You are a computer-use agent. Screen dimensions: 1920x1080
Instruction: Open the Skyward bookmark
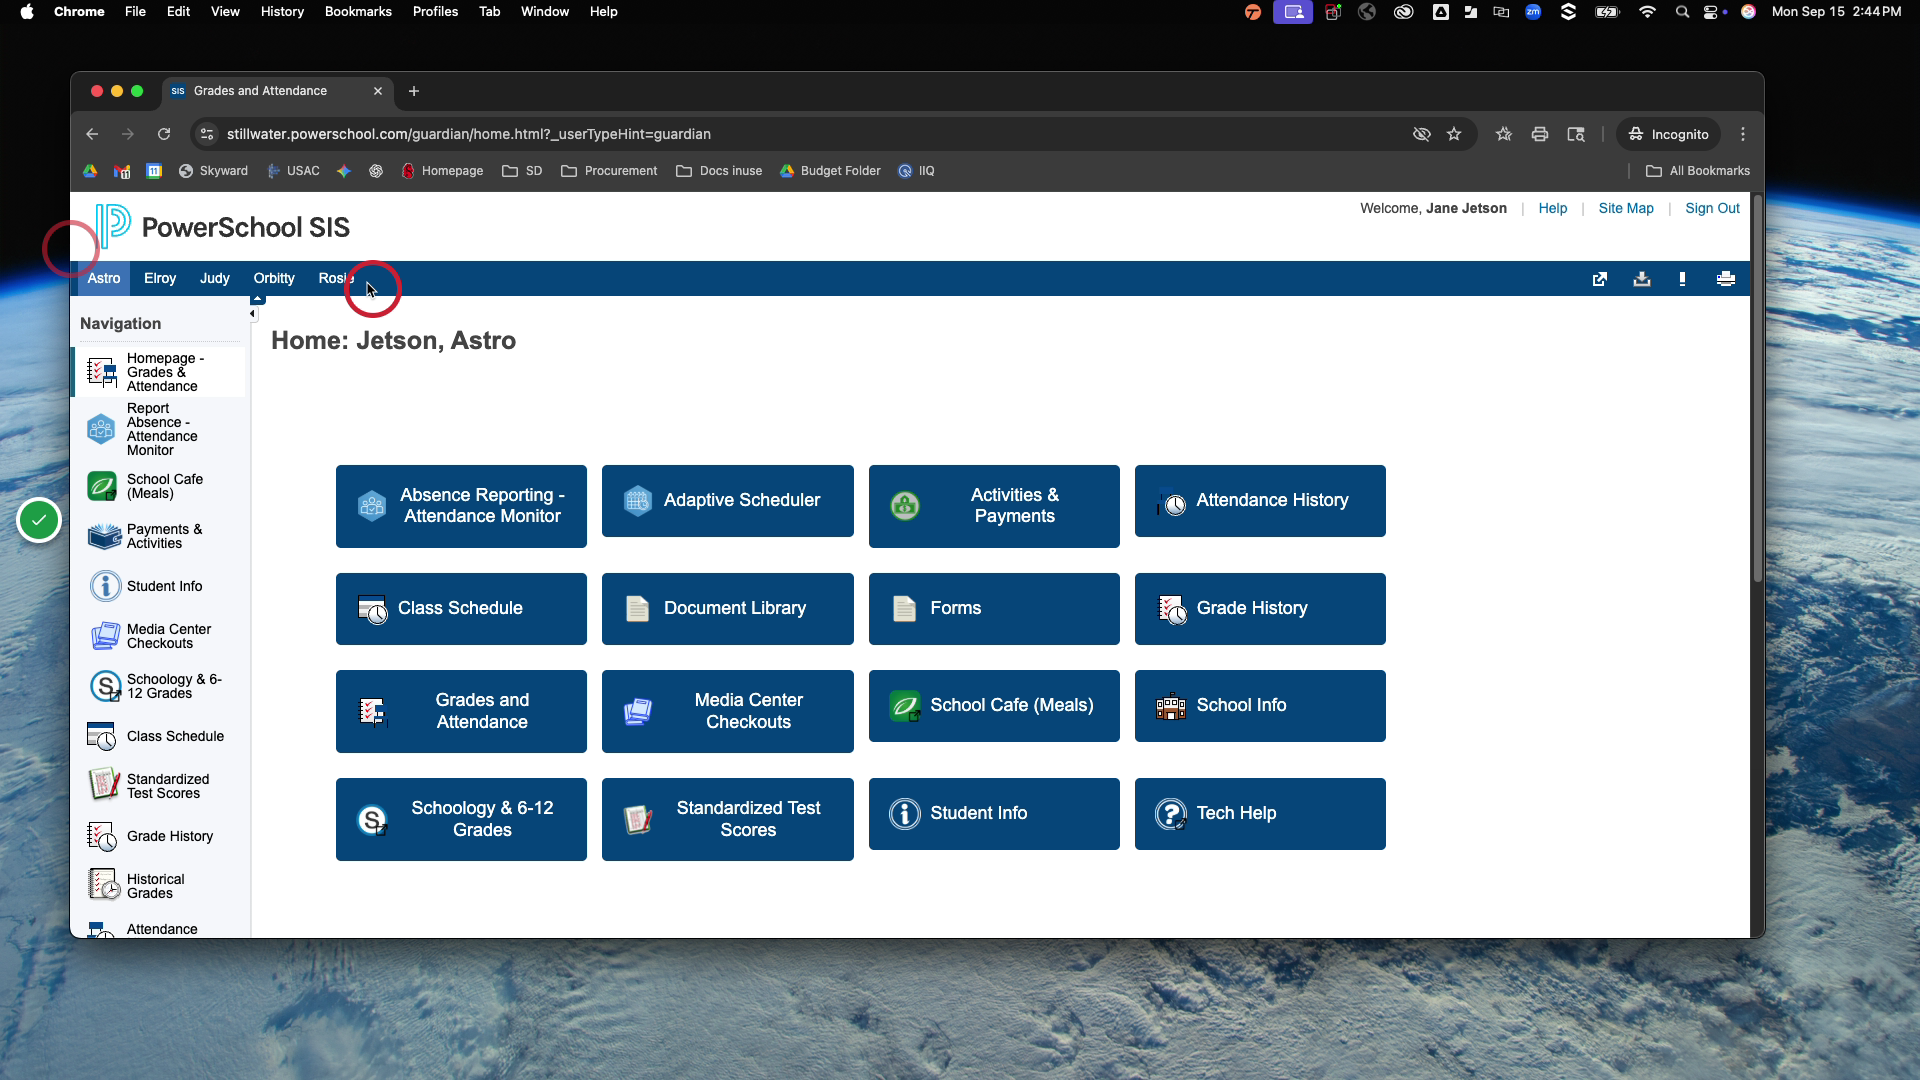(213, 171)
